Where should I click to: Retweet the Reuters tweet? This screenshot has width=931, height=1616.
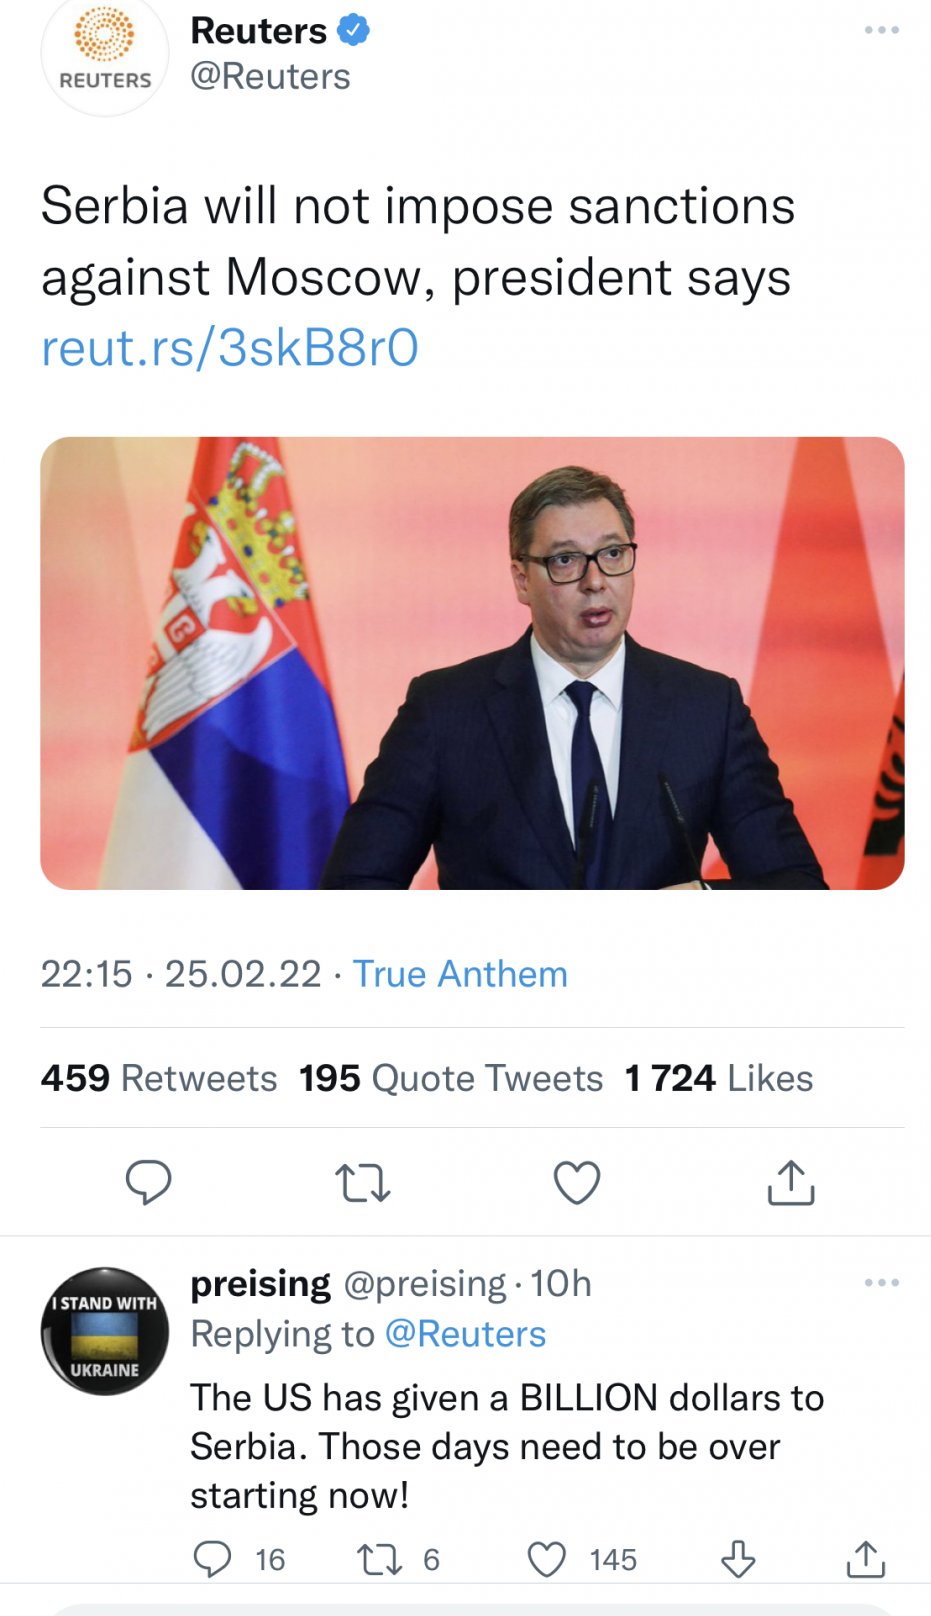(362, 1182)
